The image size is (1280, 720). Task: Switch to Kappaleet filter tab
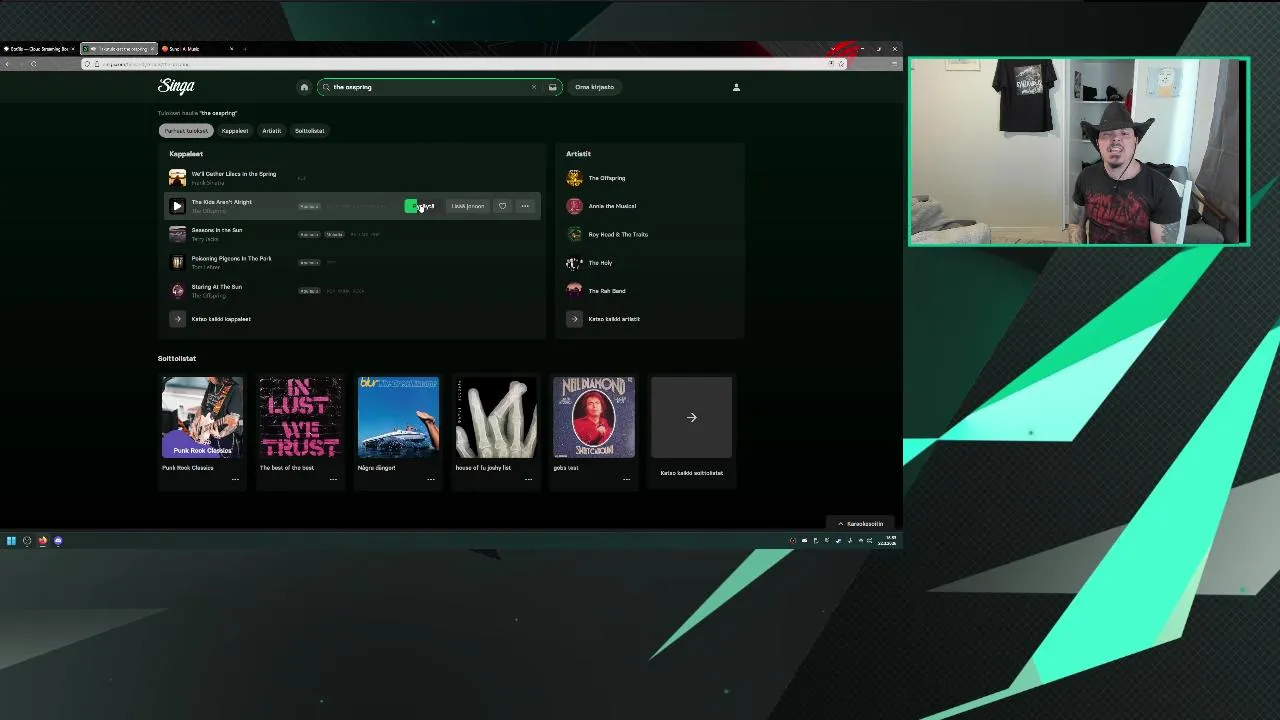234,131
